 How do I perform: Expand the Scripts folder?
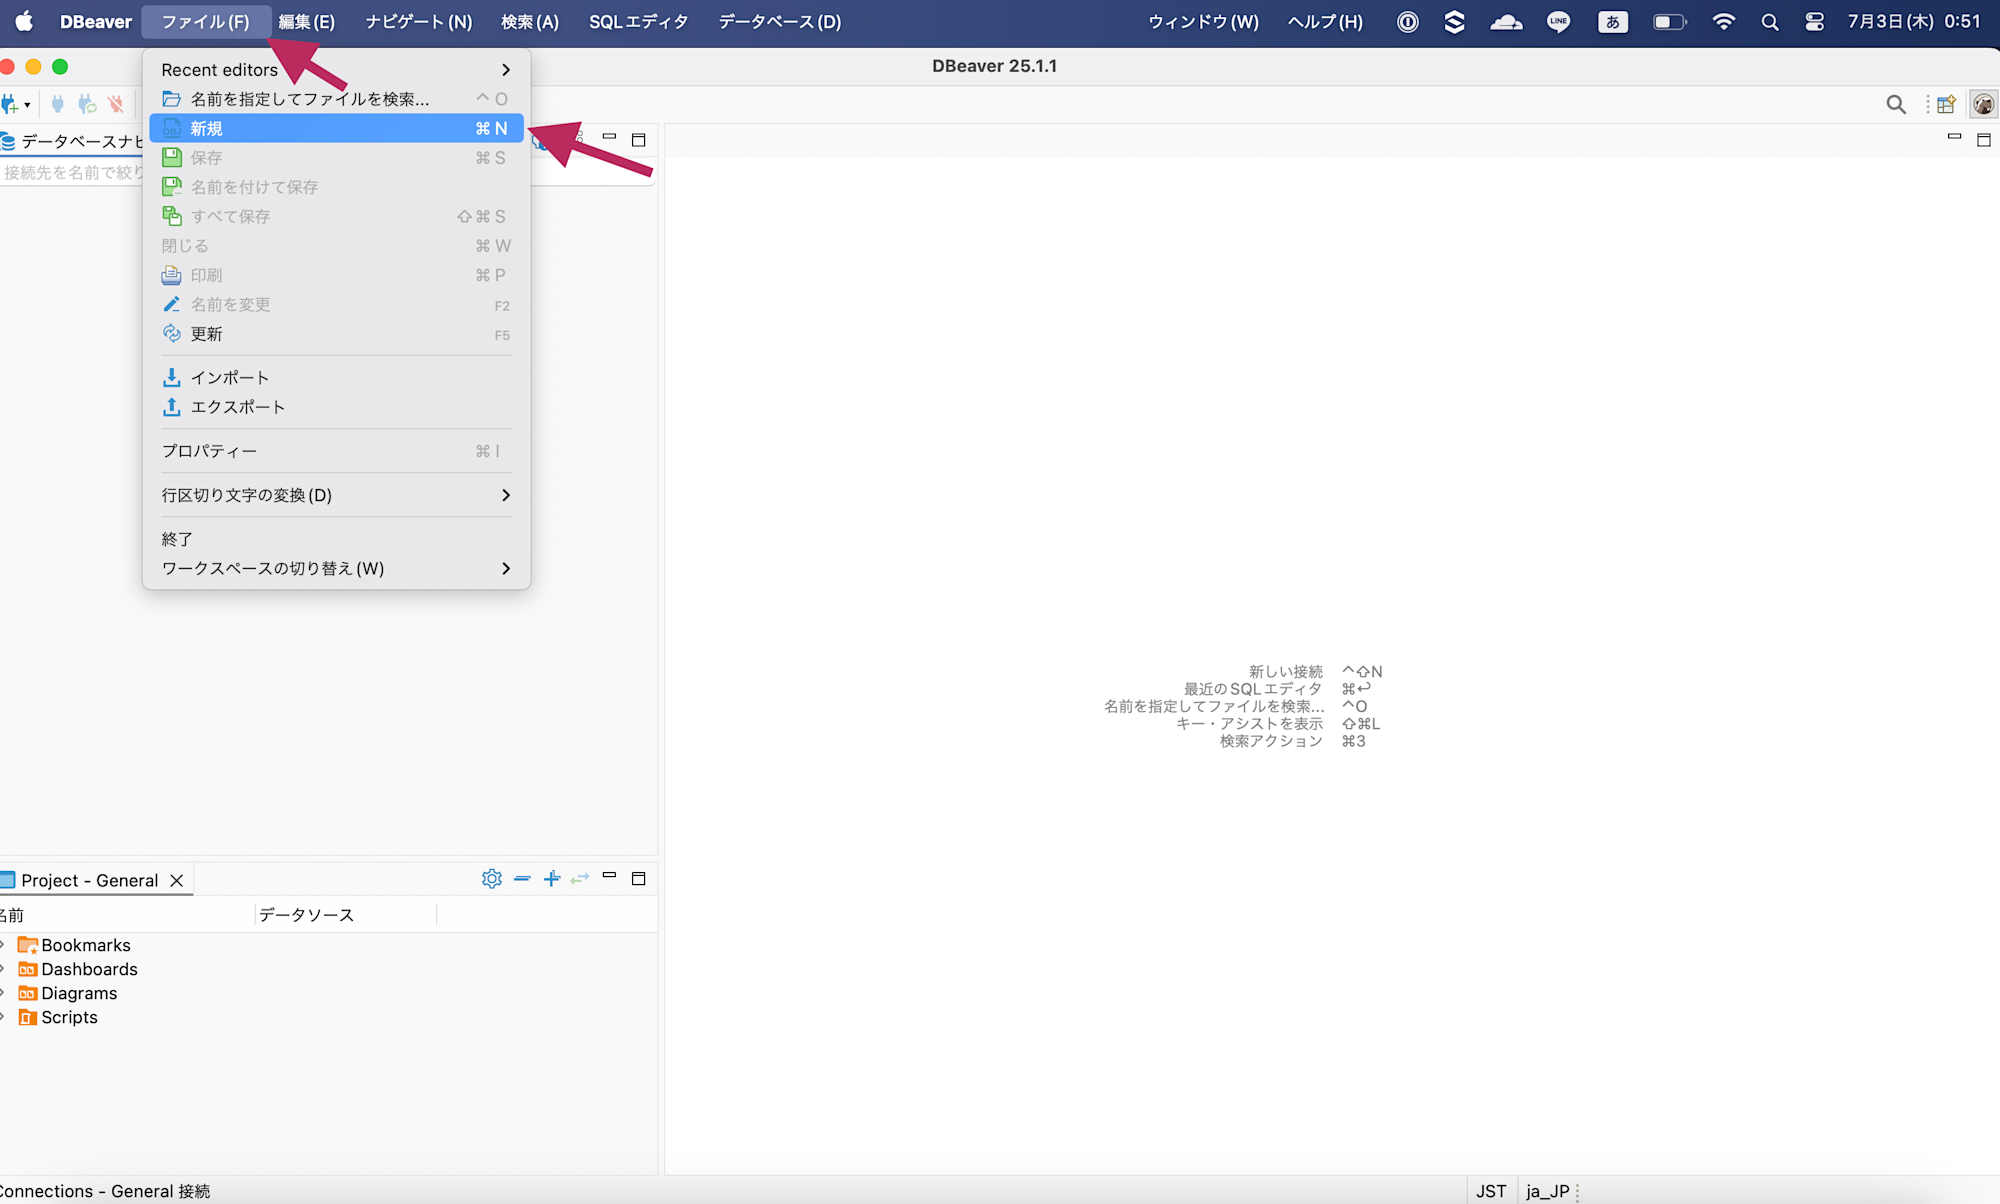pos(3,1017)
